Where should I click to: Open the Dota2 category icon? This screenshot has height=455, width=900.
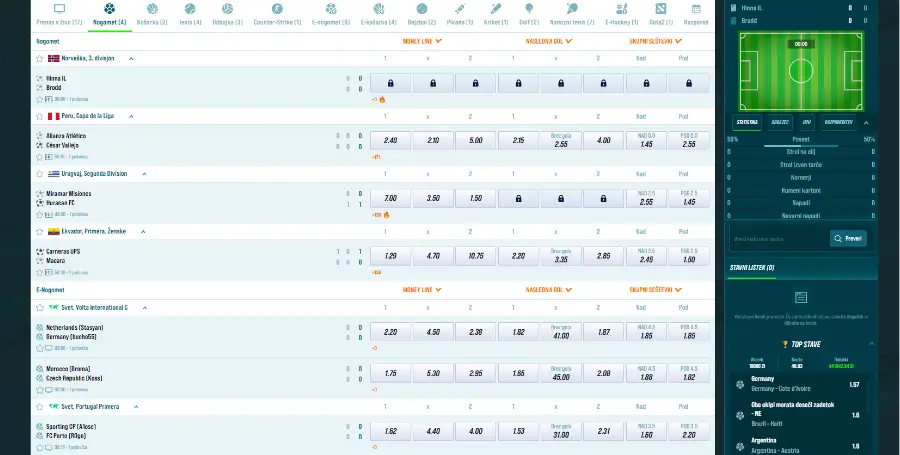[x=661, y=9]
